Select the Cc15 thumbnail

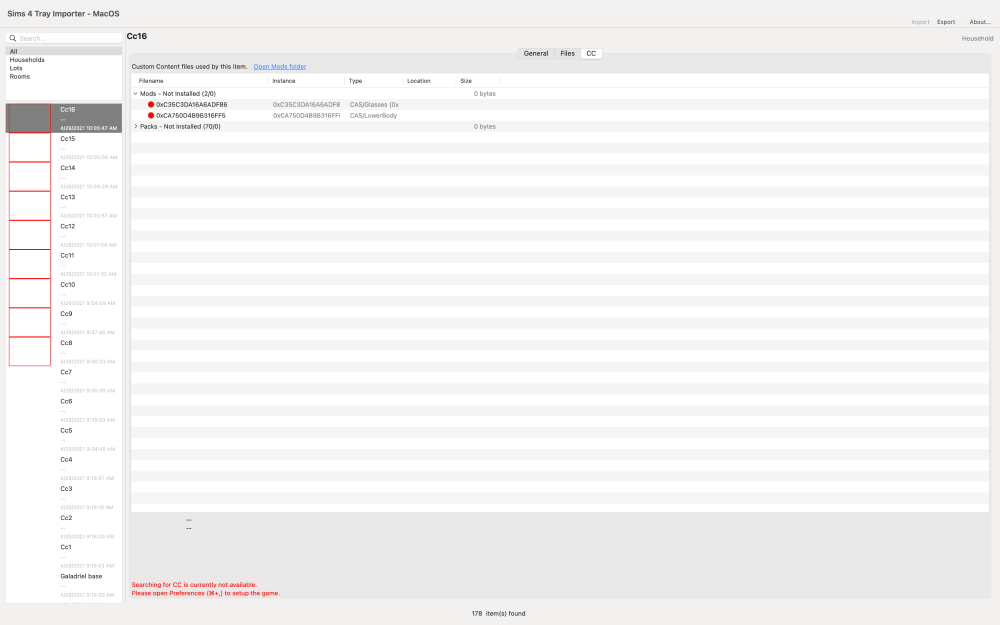click(x=30, y=147)
